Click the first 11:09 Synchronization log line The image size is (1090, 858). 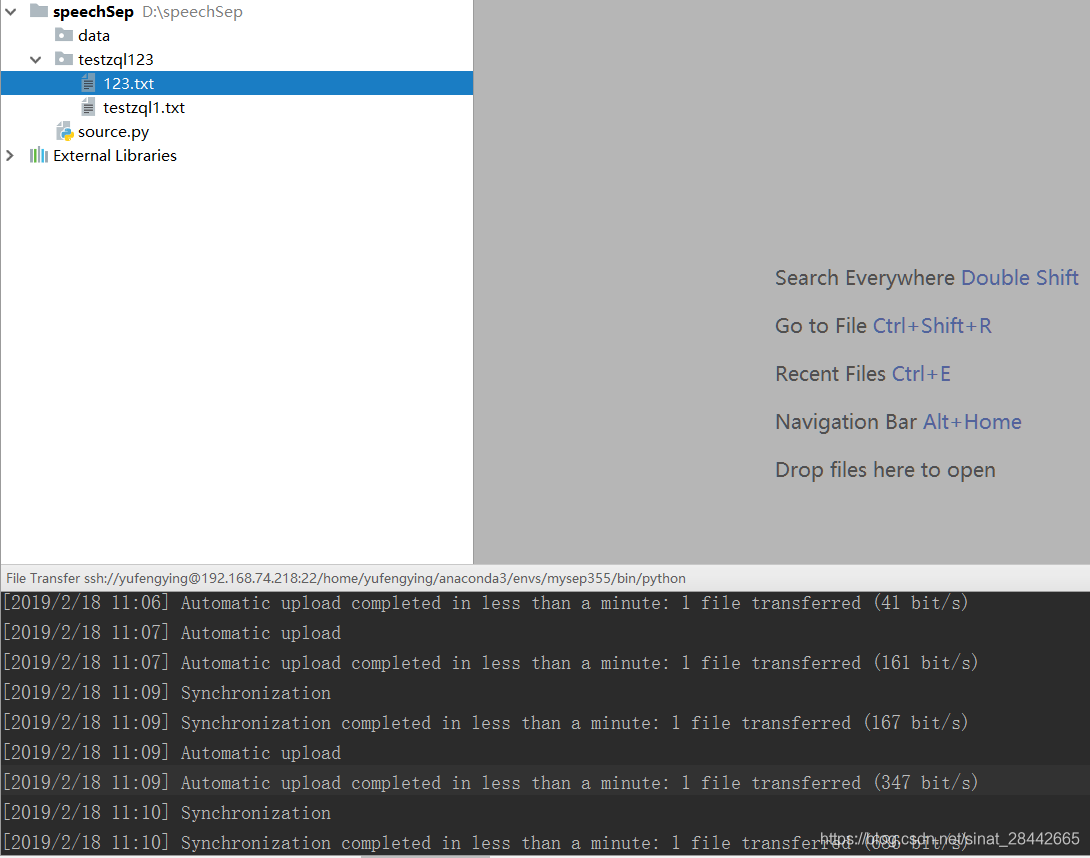(x=167, y=693)
